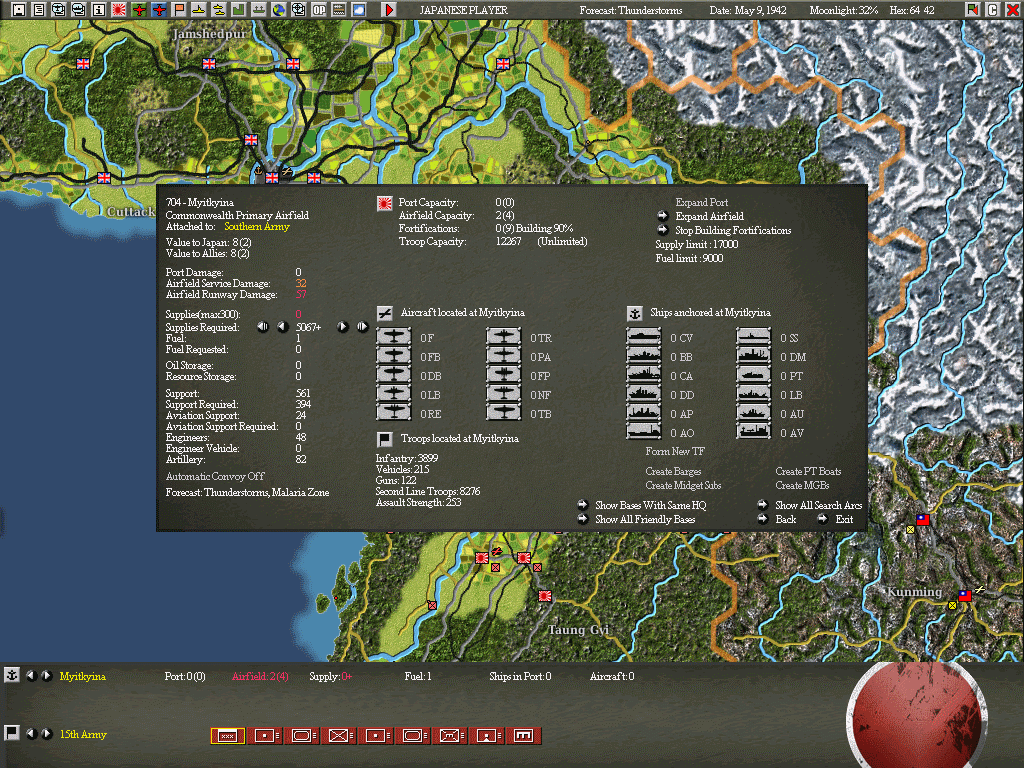Click the flag icon beside 15th Army

11,733
